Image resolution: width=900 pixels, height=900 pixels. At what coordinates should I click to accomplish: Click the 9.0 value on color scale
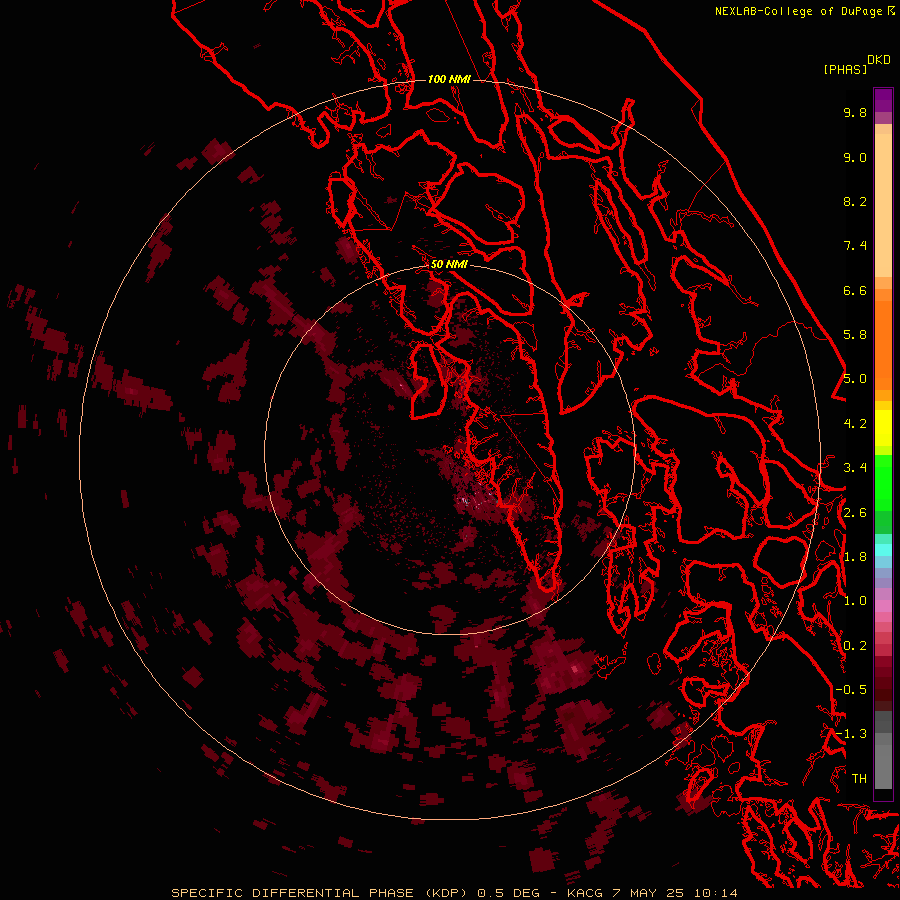pos(855,157)
